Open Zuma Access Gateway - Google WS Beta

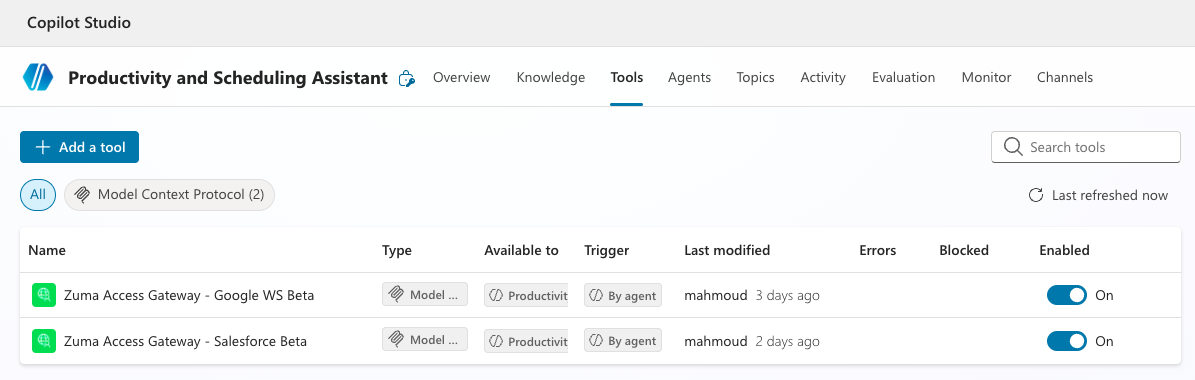click(x=189, y=295)
